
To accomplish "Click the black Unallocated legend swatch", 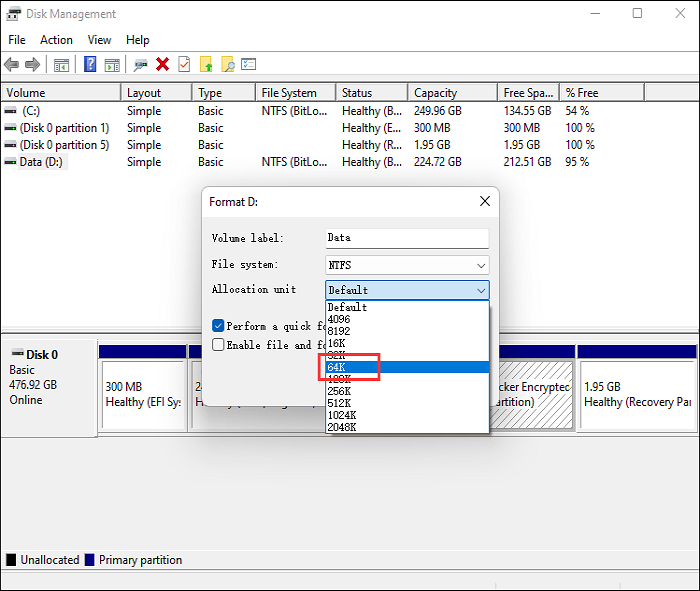I will (11, 560).
